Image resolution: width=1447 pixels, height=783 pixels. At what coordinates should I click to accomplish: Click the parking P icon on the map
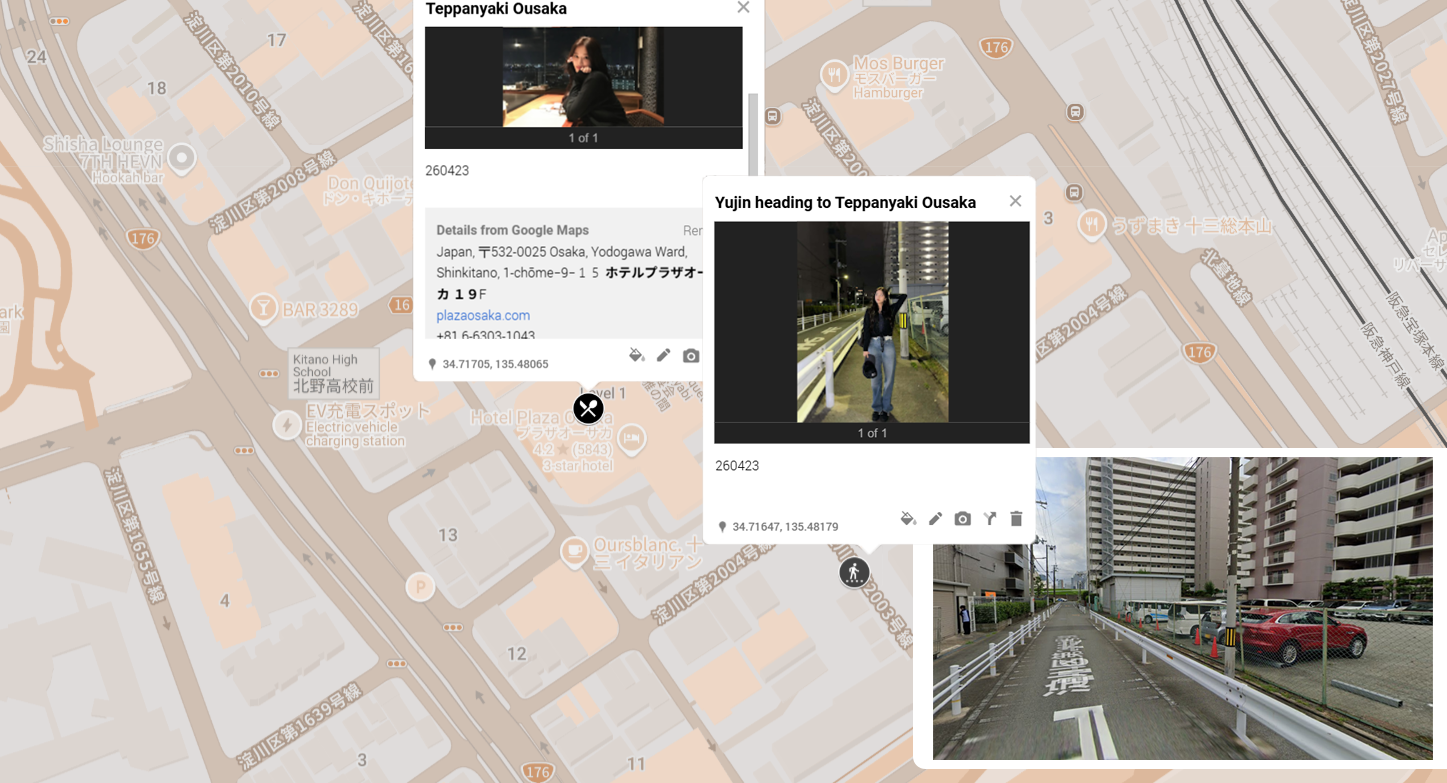(x=420, y=587)
